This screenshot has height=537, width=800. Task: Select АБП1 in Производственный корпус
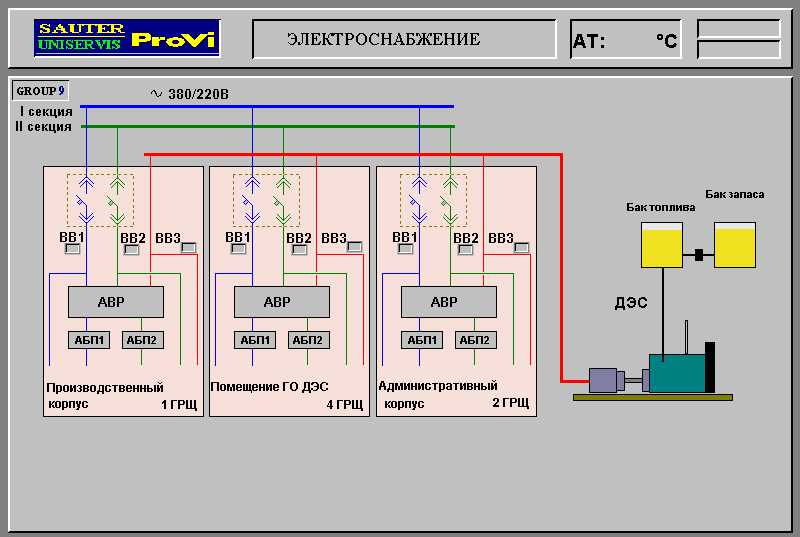pos(89,340)
